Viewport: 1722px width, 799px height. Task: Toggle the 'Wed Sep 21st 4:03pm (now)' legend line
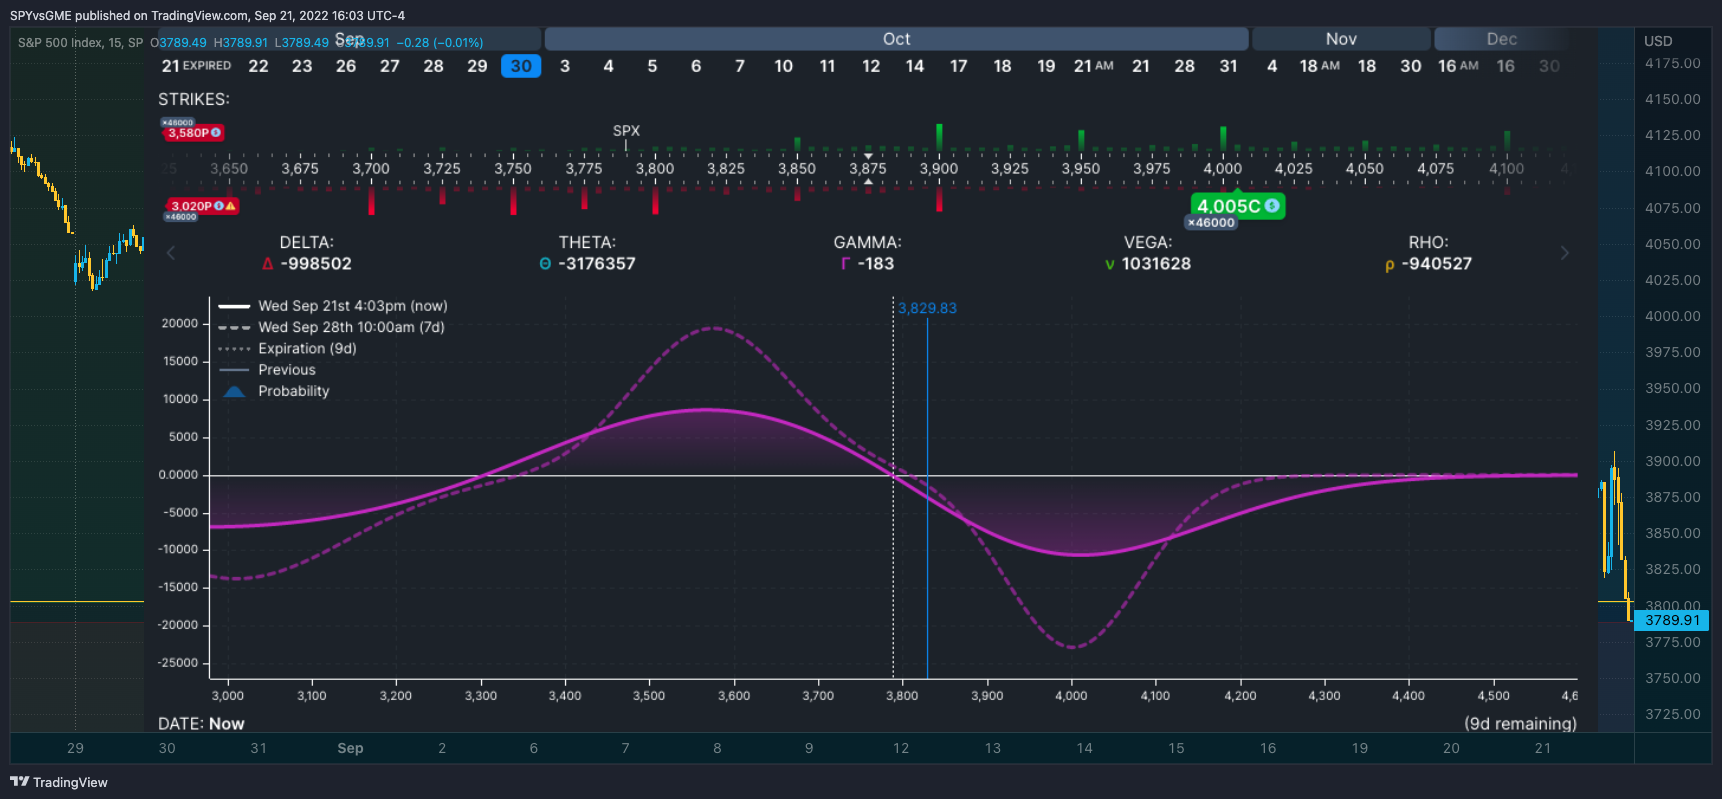click(x=333, y=306)
